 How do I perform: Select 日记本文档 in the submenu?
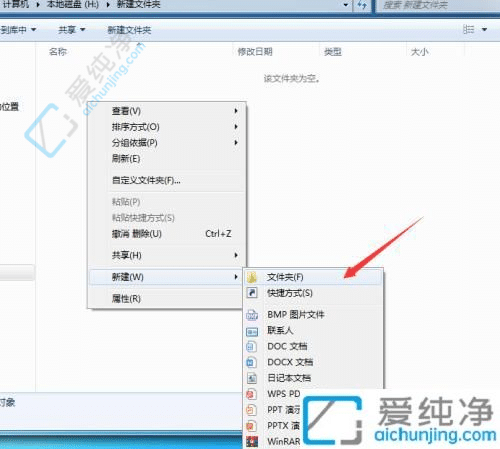coord(313,378)
